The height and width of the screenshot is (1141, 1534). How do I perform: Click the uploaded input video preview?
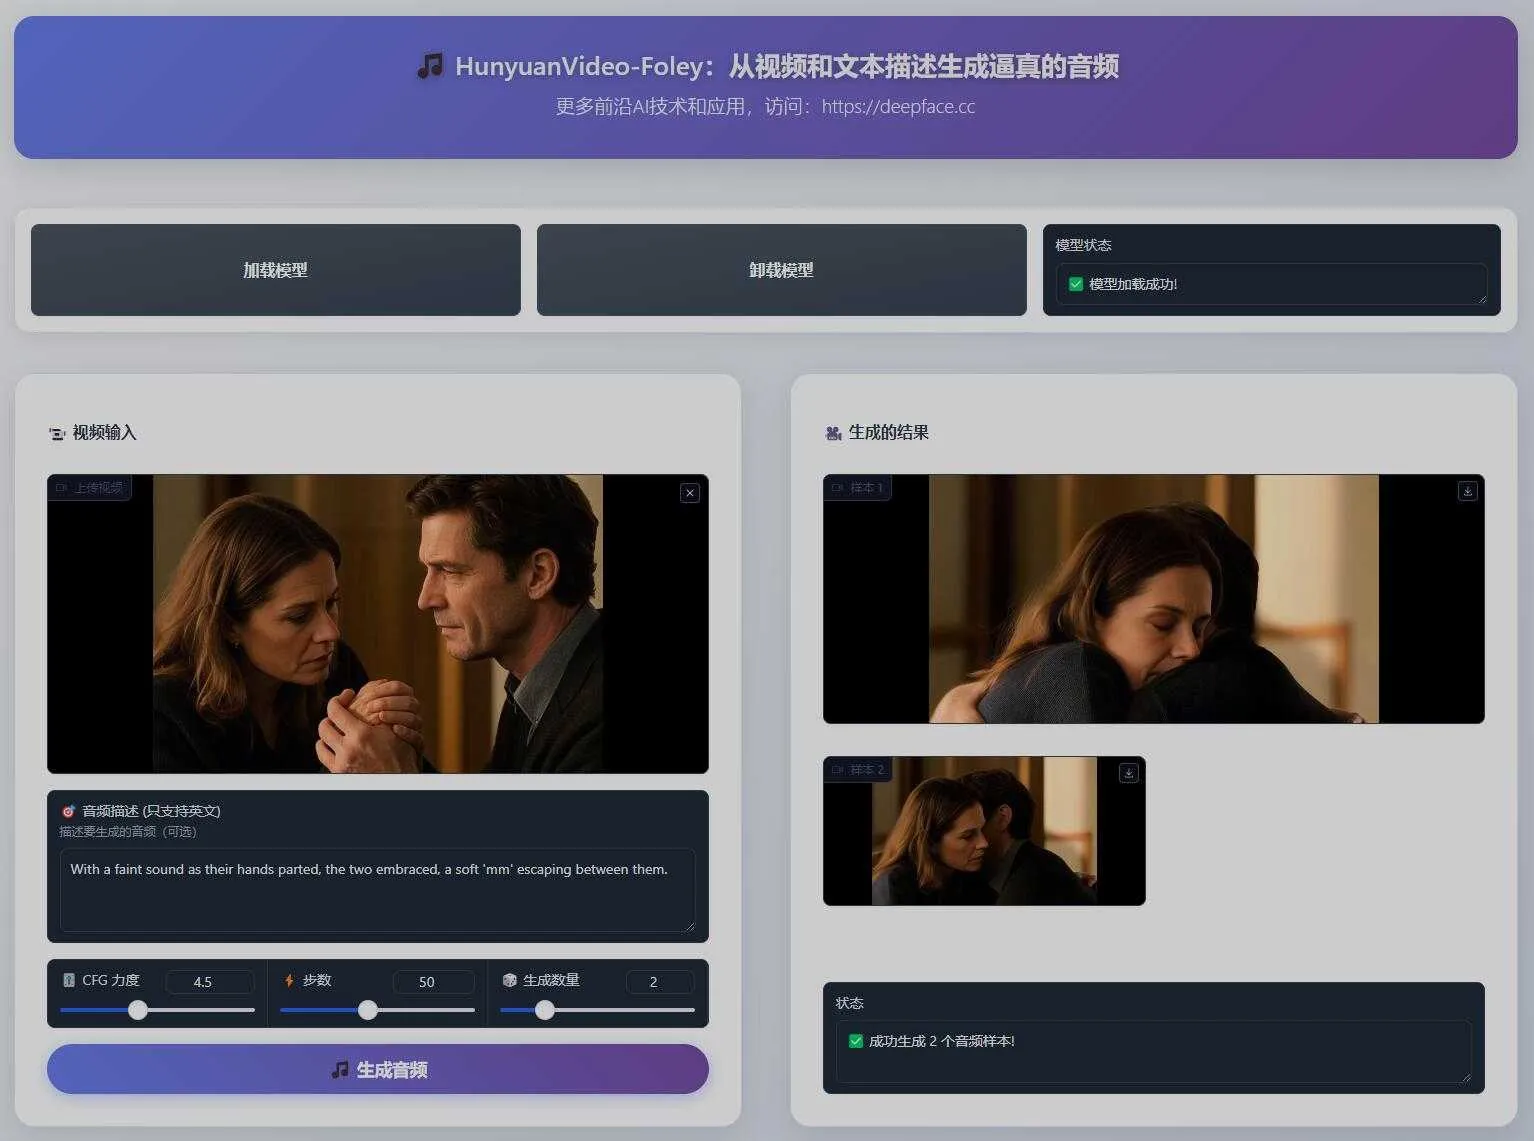tap(378, 624)
